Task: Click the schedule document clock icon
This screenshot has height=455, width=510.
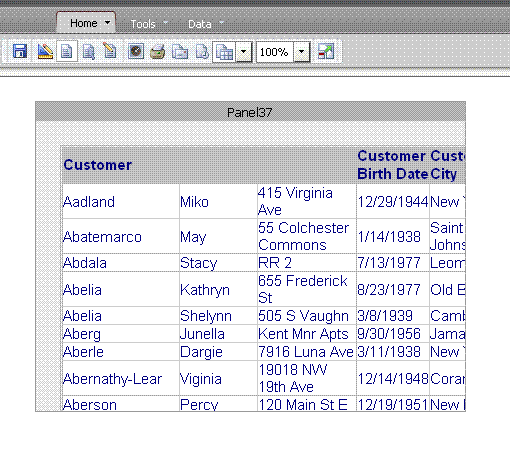Action: click(202, 52)
